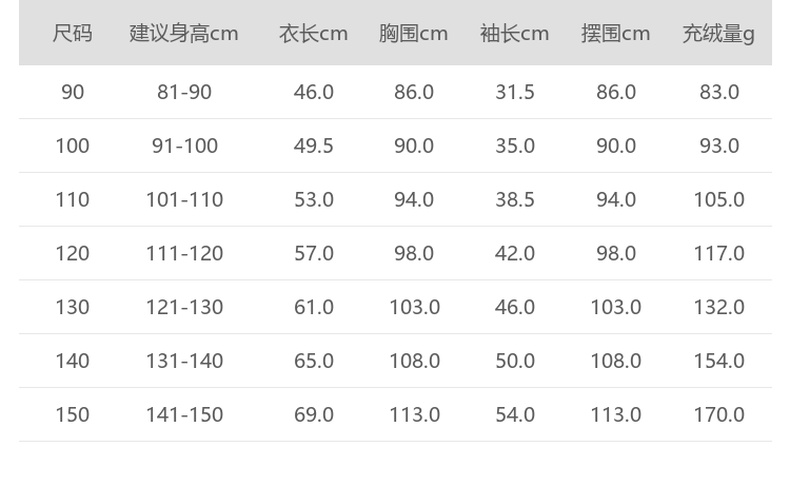
Task: Click the 83.0 down fill weight cell
Action: pyautogui.click(x=718, y=92)
